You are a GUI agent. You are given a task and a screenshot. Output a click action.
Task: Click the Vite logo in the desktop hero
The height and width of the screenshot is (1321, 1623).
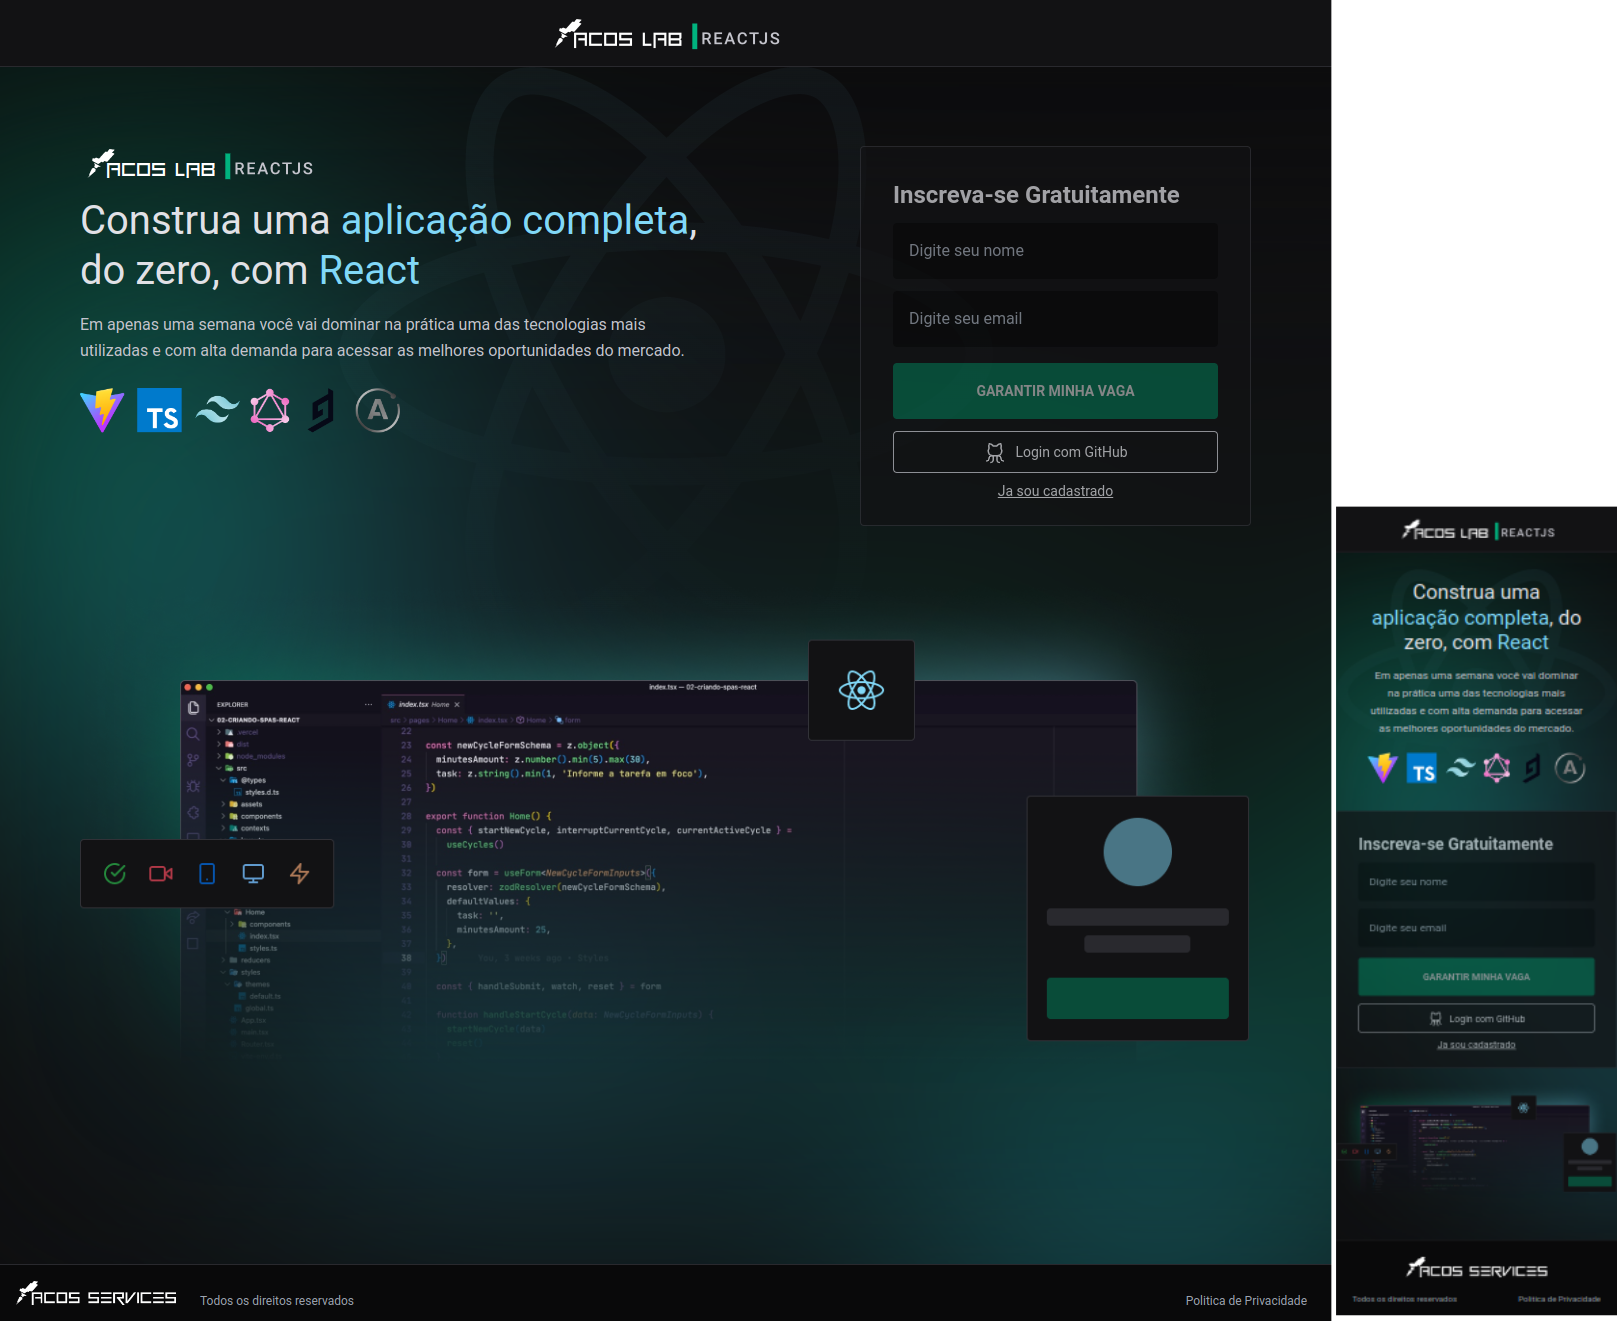[x=102, y=410]
